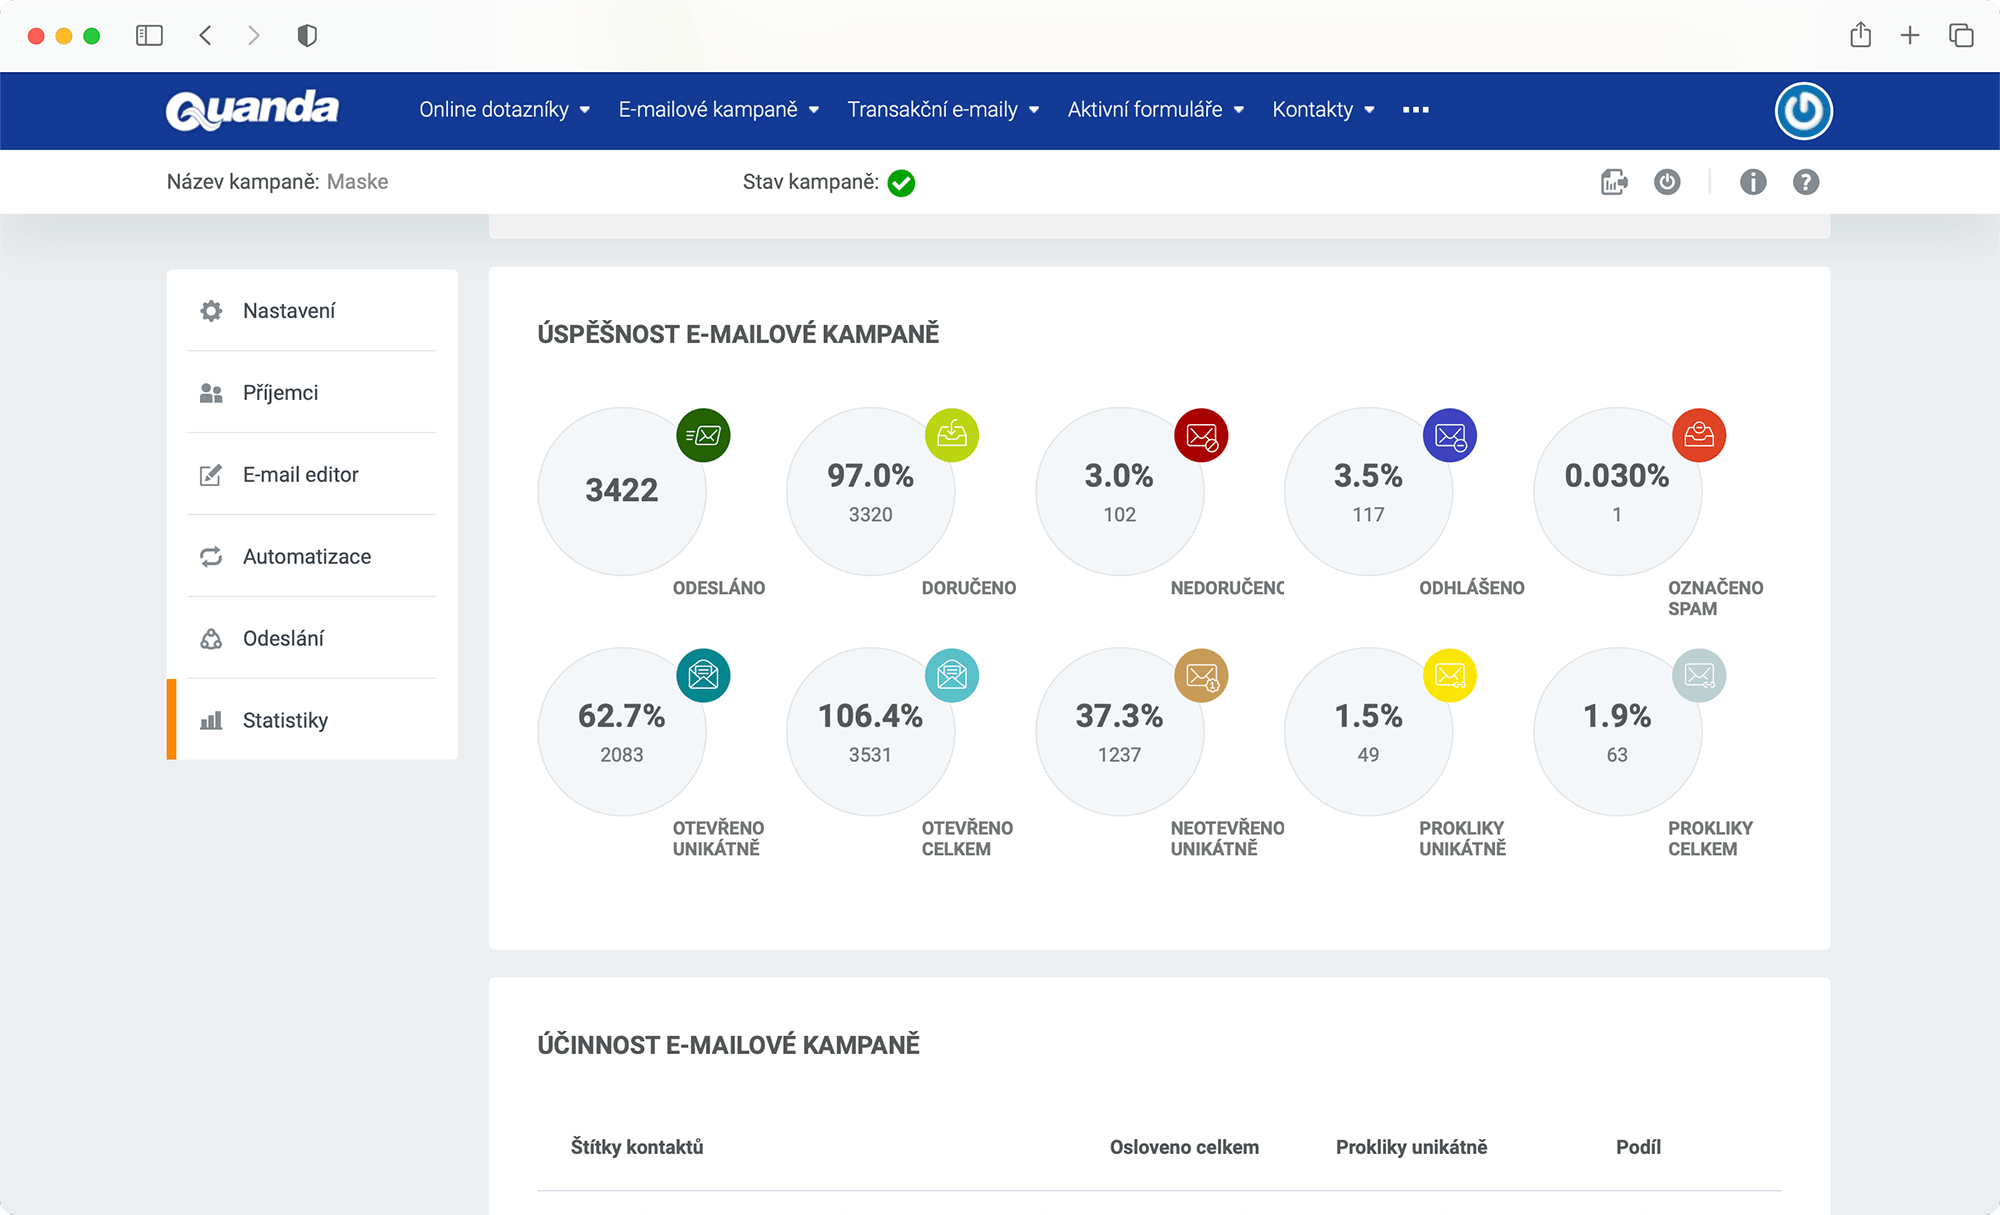Click the export statistics report icon
Viewport: 2000px width, 1215px height.
(1612, 181)
